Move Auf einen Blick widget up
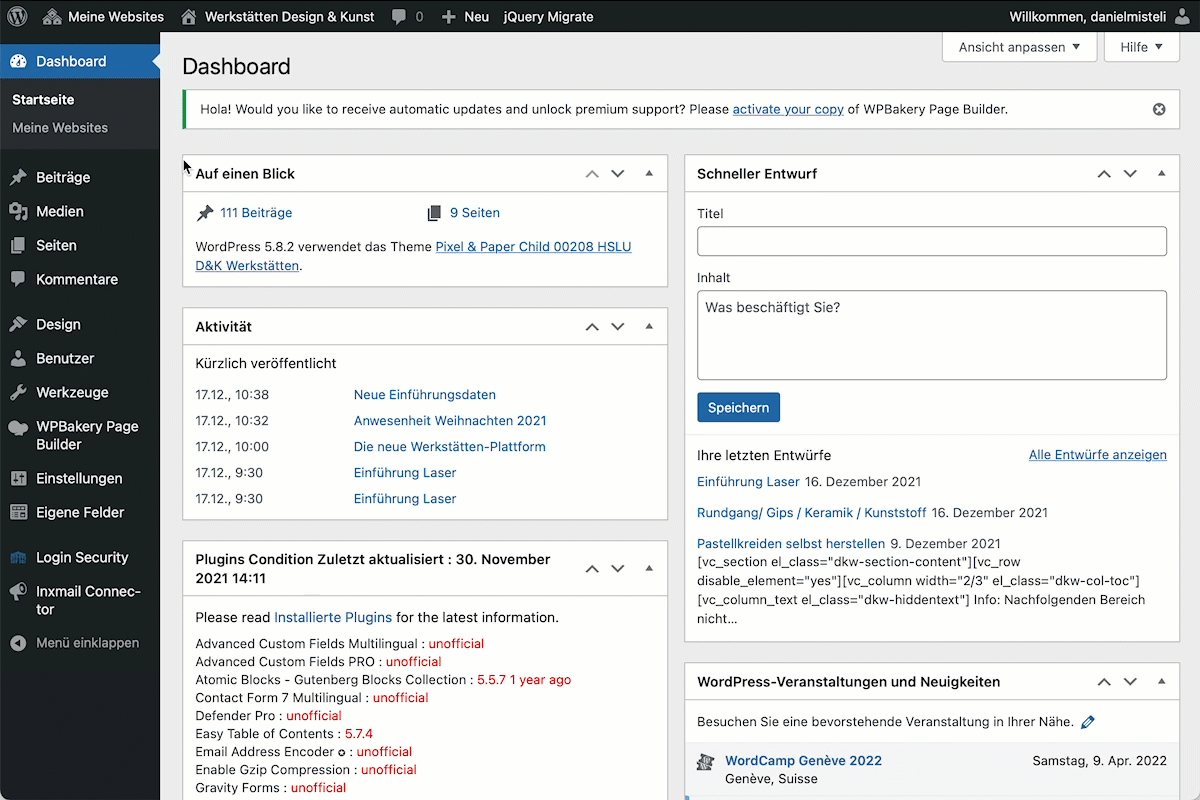This screenshot has width=1200, height=800. pyautogui.click(x=592, y=173)
